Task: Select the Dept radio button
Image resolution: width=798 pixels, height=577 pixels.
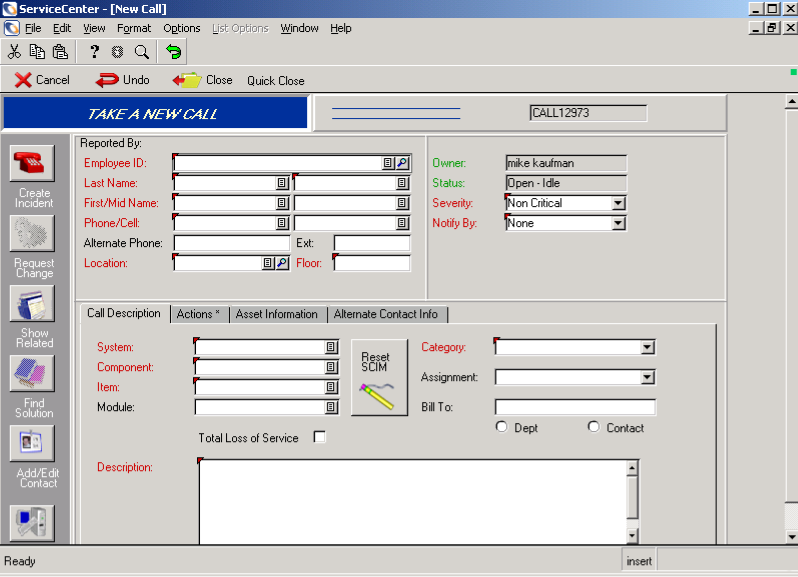Action: pos(502,427)
